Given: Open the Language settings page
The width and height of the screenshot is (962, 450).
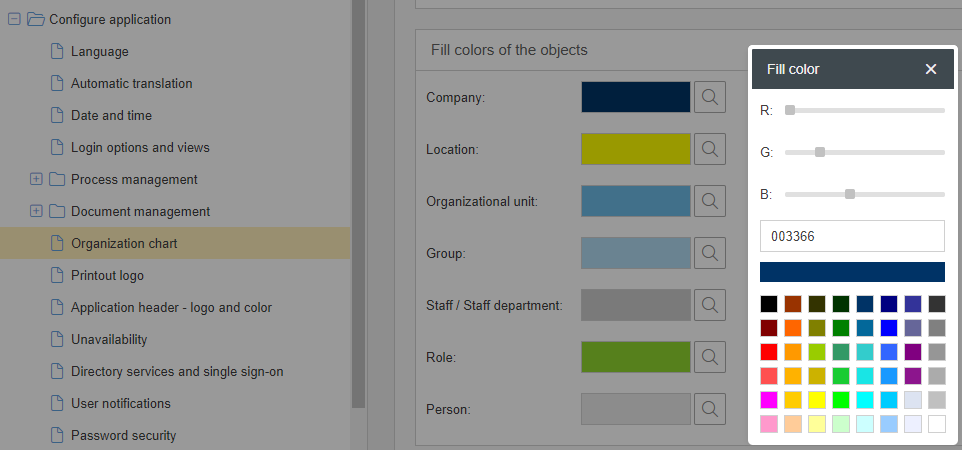Looking at the screenshot, I should pos(99,51).
